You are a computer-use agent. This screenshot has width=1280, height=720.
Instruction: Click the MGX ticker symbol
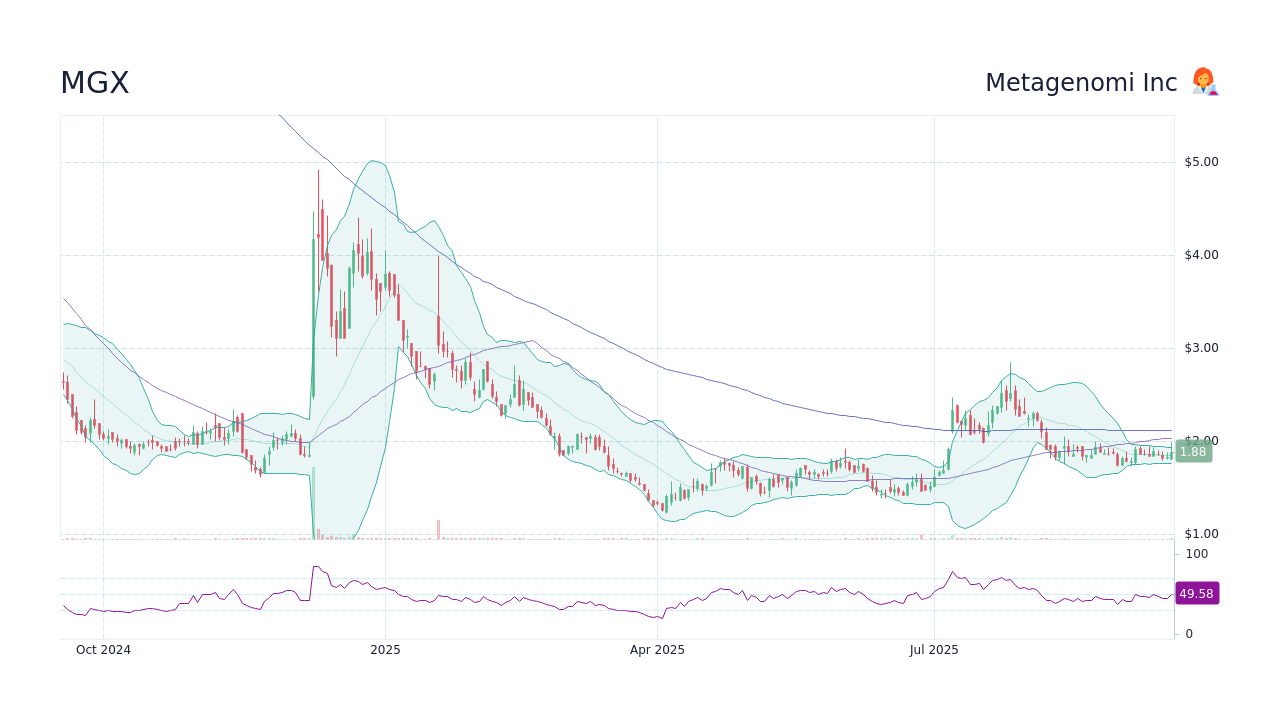(94, 82)
